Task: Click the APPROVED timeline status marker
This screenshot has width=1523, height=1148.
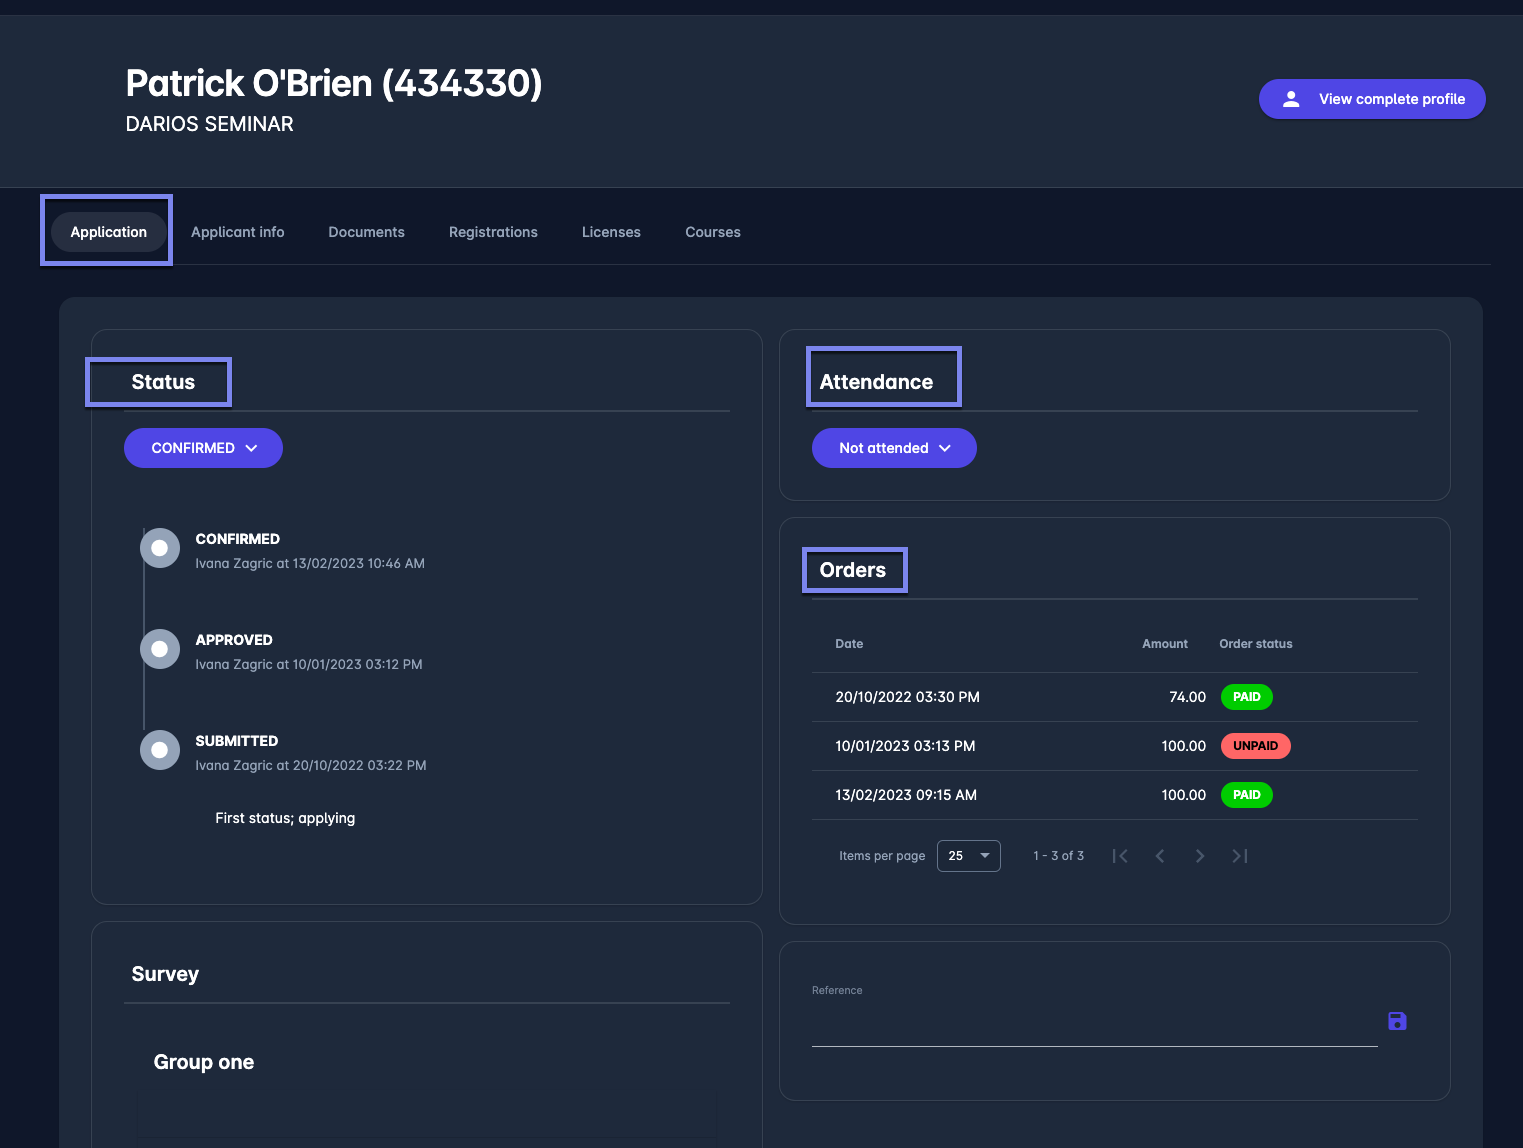Action: [160, 649]
